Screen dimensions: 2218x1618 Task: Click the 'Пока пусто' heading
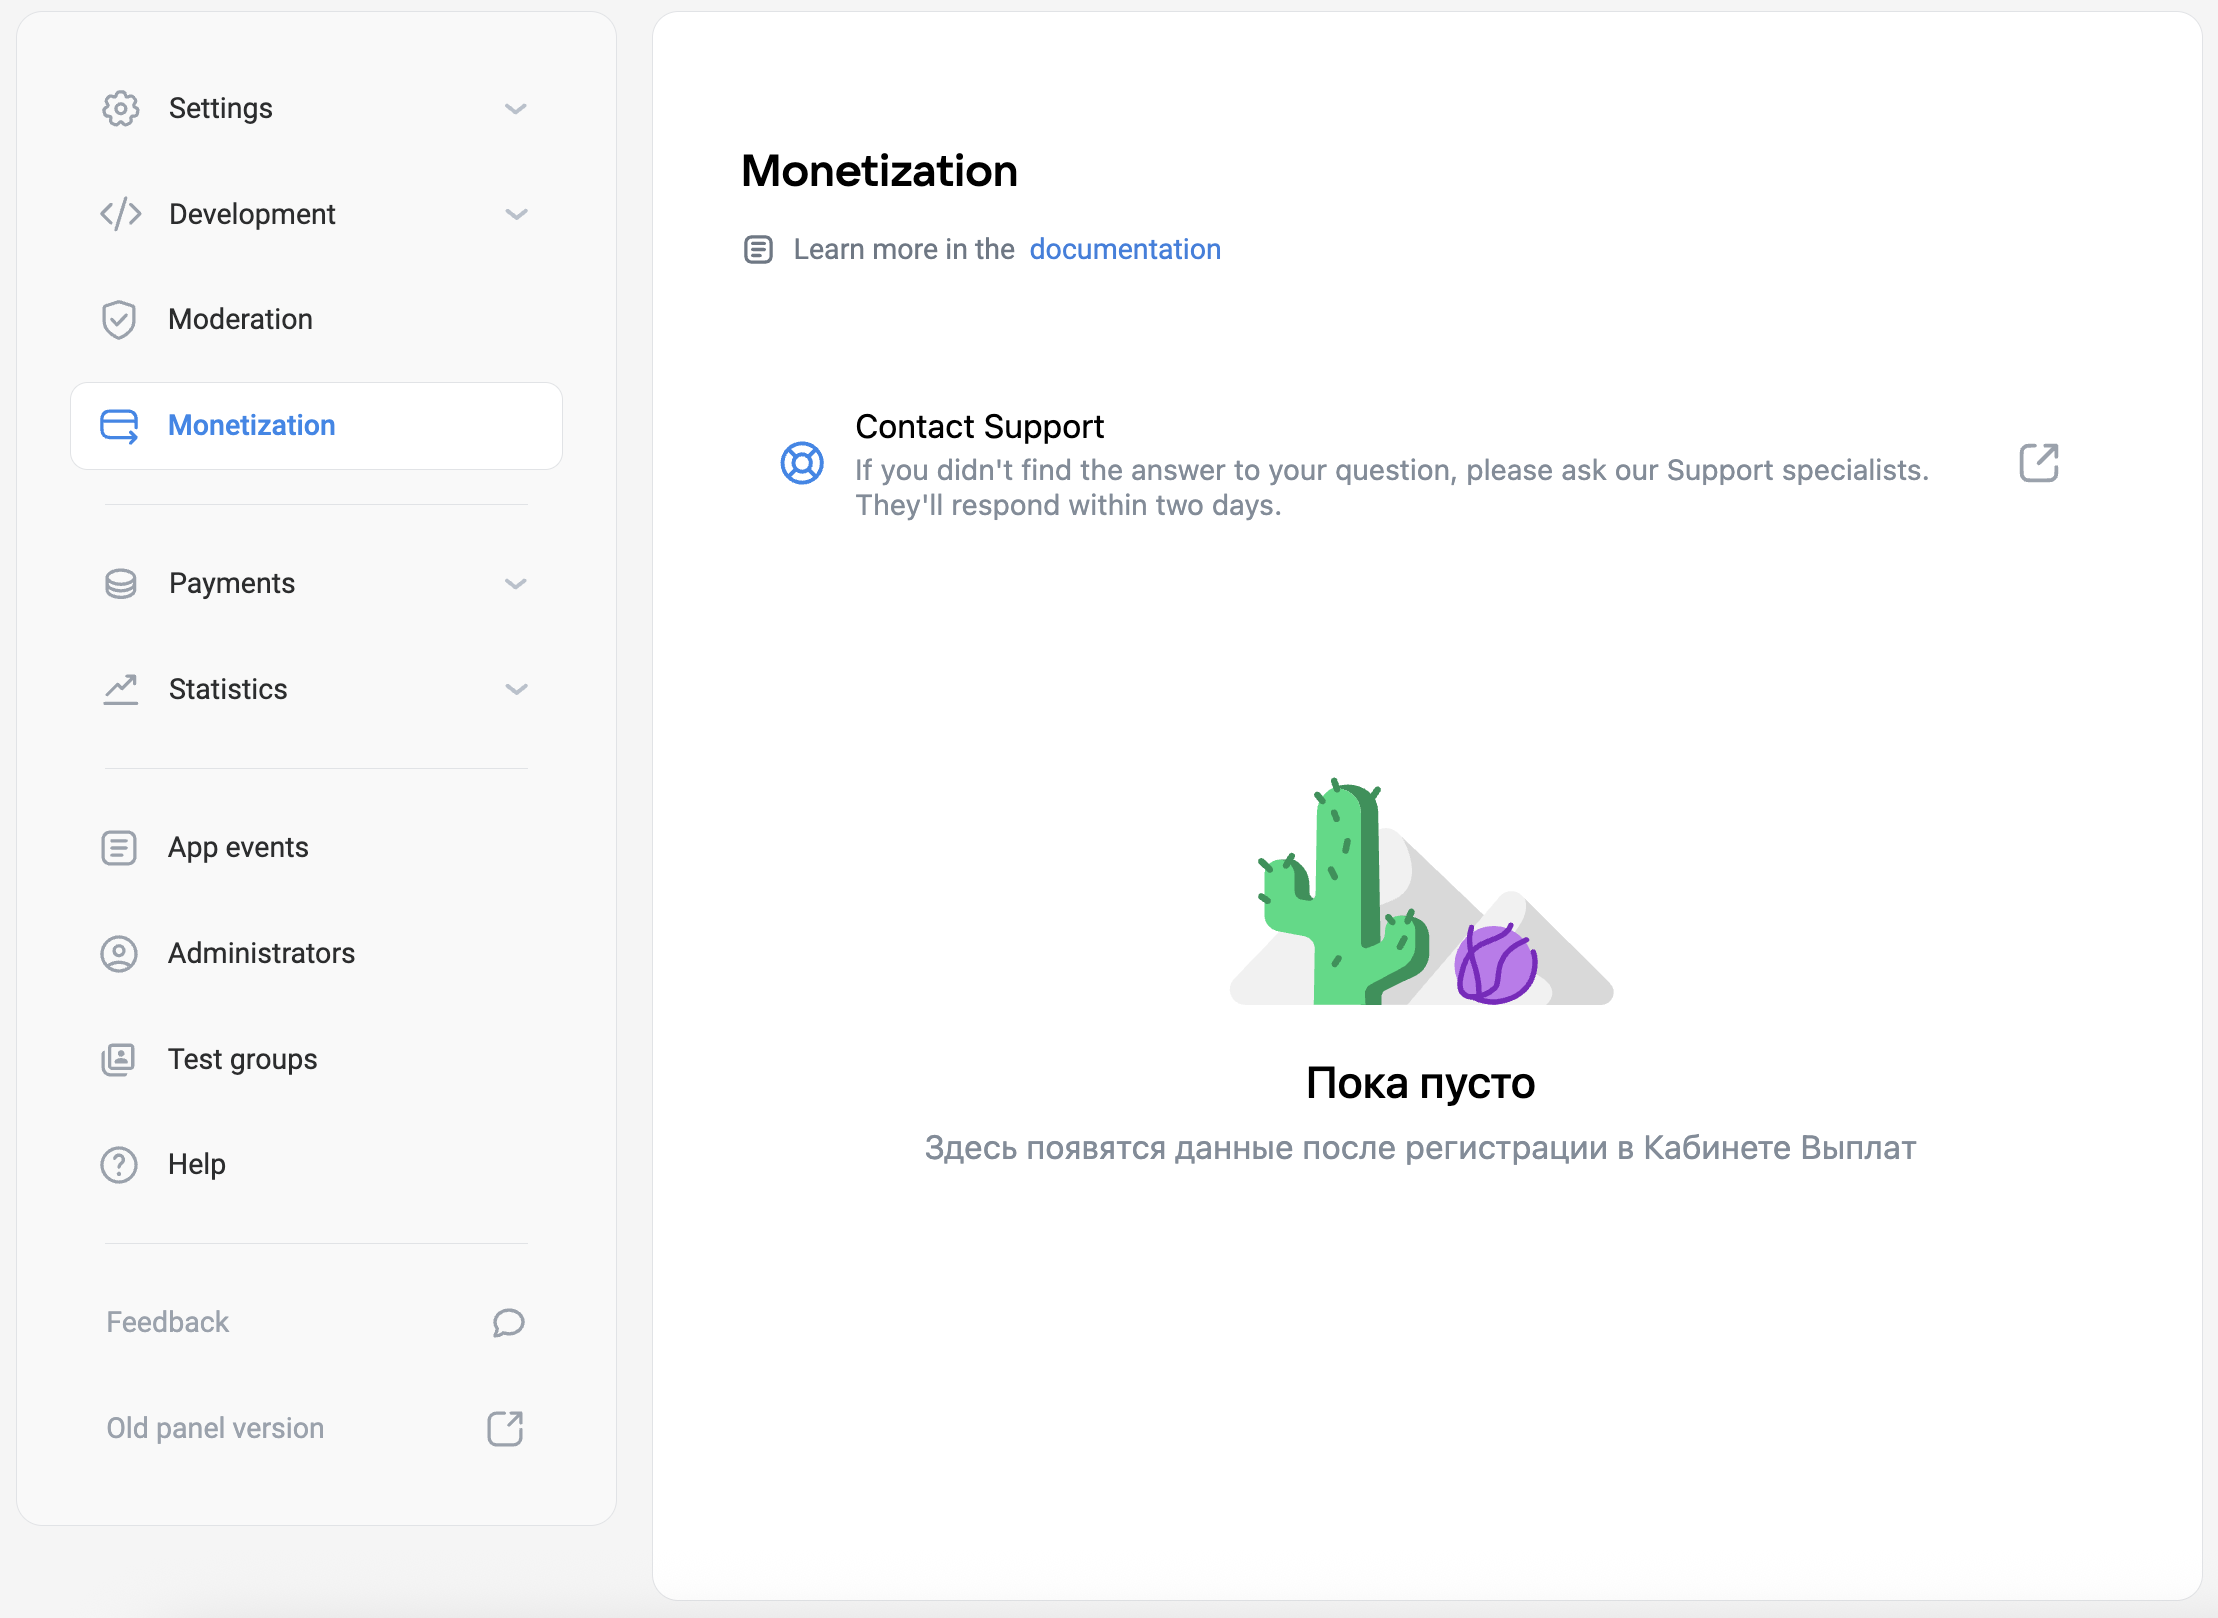click(1420, 1083)
